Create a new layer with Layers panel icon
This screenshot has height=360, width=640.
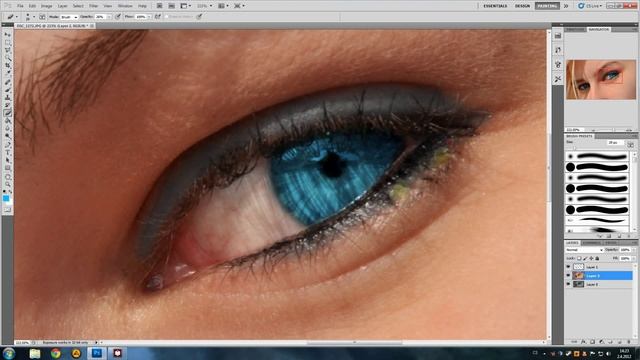[619, 341]
